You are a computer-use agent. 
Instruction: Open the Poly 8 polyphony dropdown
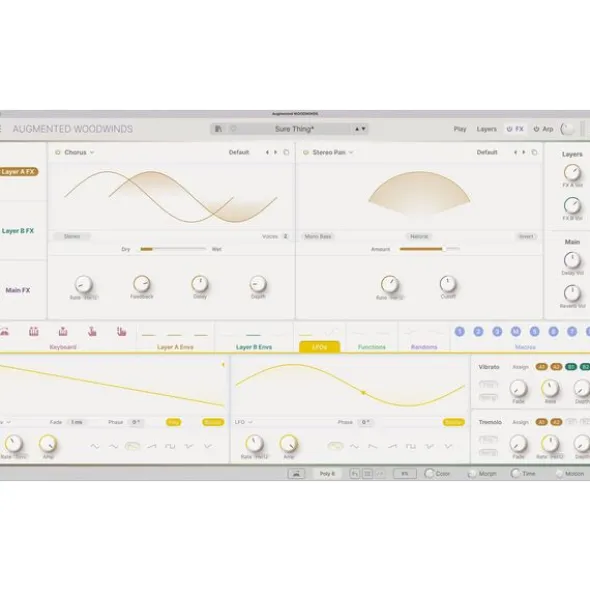click(327, 473)
